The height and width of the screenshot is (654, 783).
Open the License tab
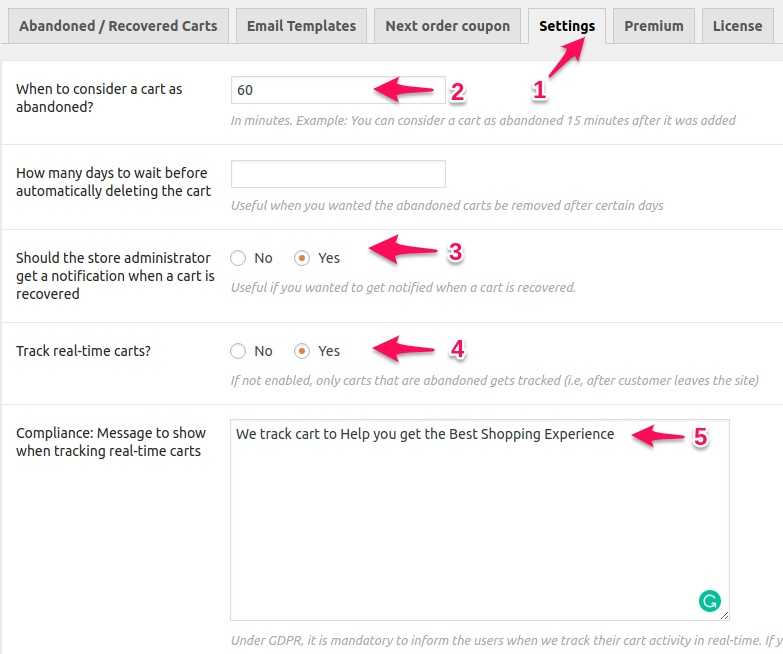click(x=738, y=26)
